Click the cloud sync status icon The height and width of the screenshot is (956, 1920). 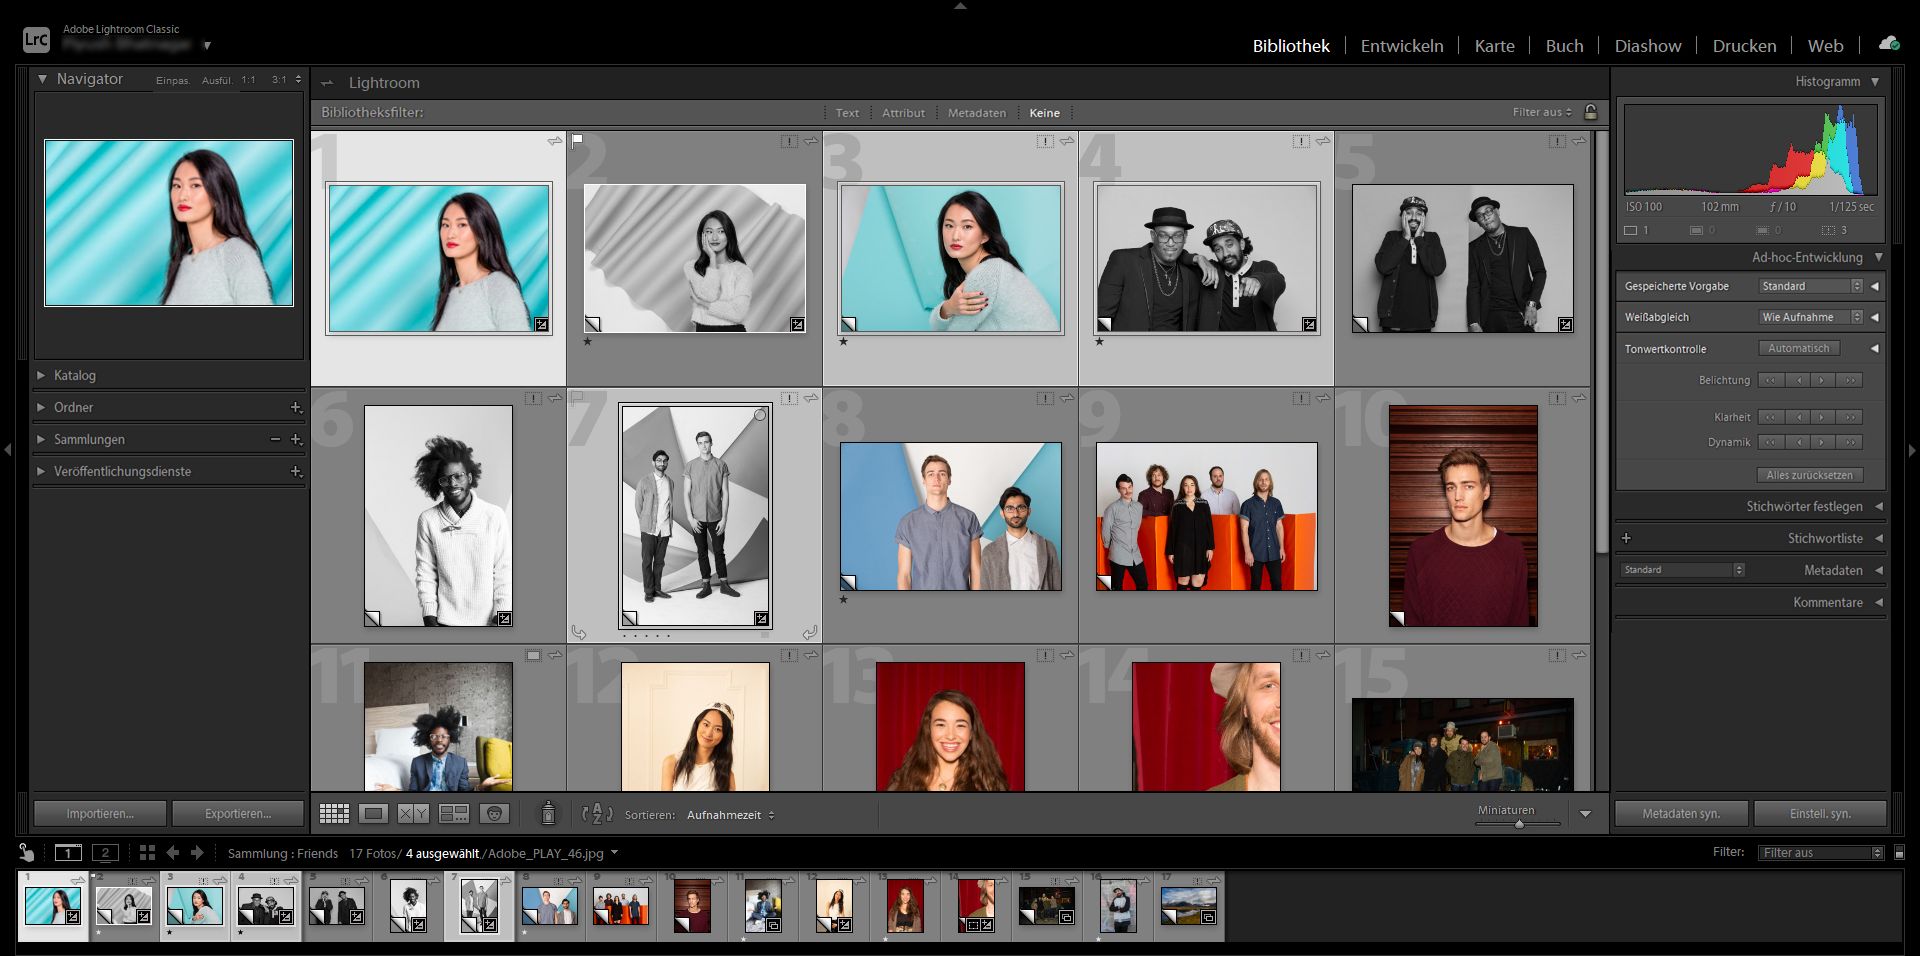(1889, 44)
